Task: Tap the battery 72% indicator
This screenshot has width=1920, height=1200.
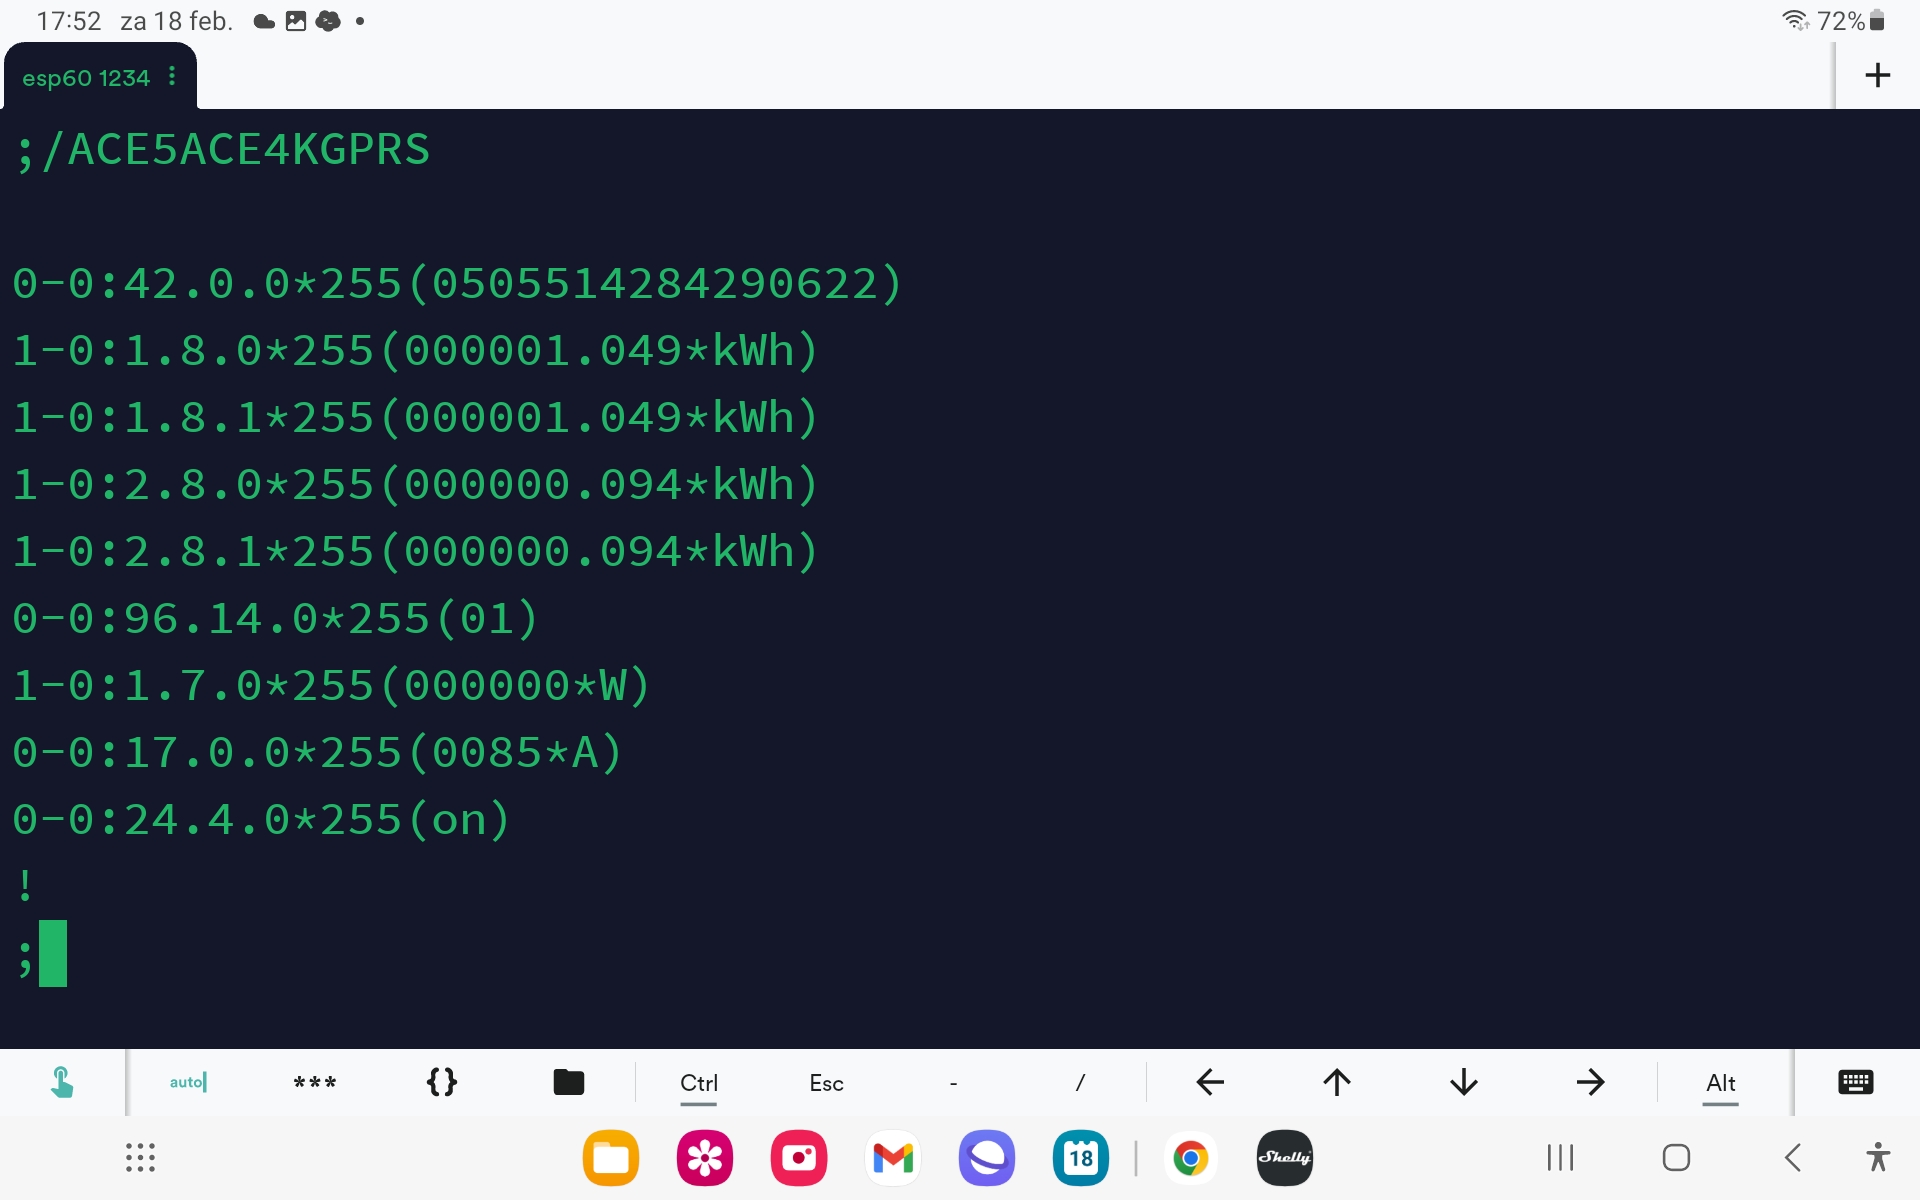Action: (x=1851, y=20)
